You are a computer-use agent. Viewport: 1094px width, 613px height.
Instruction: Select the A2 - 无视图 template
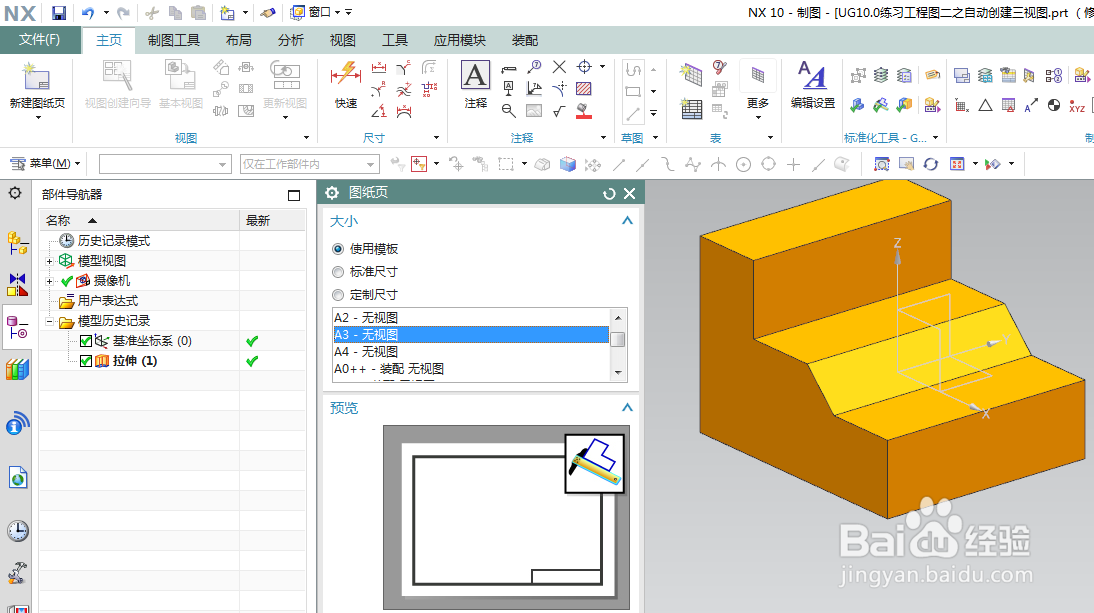tap(471, 317)
